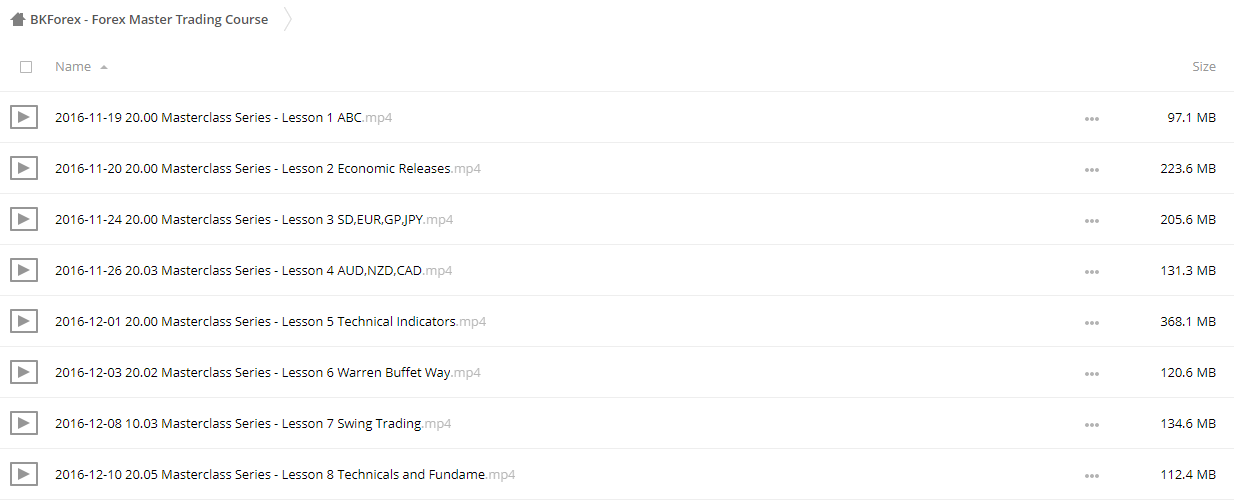Click the 368.1 MB size of Lesson 5
The width and height of the screenshot is (1234, 502).
point(1188,321)
